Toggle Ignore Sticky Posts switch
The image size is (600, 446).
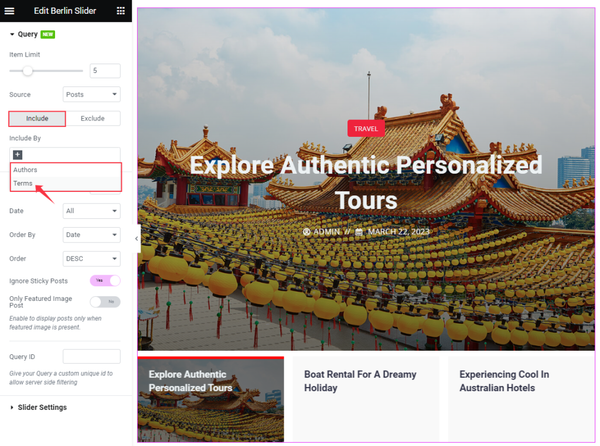pyautogui.click(x=105, y=281)
